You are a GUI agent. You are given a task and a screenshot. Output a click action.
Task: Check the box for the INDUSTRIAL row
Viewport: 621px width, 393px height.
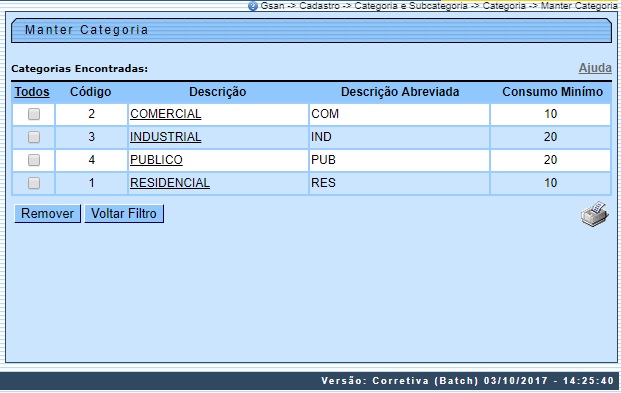[34, 137]
